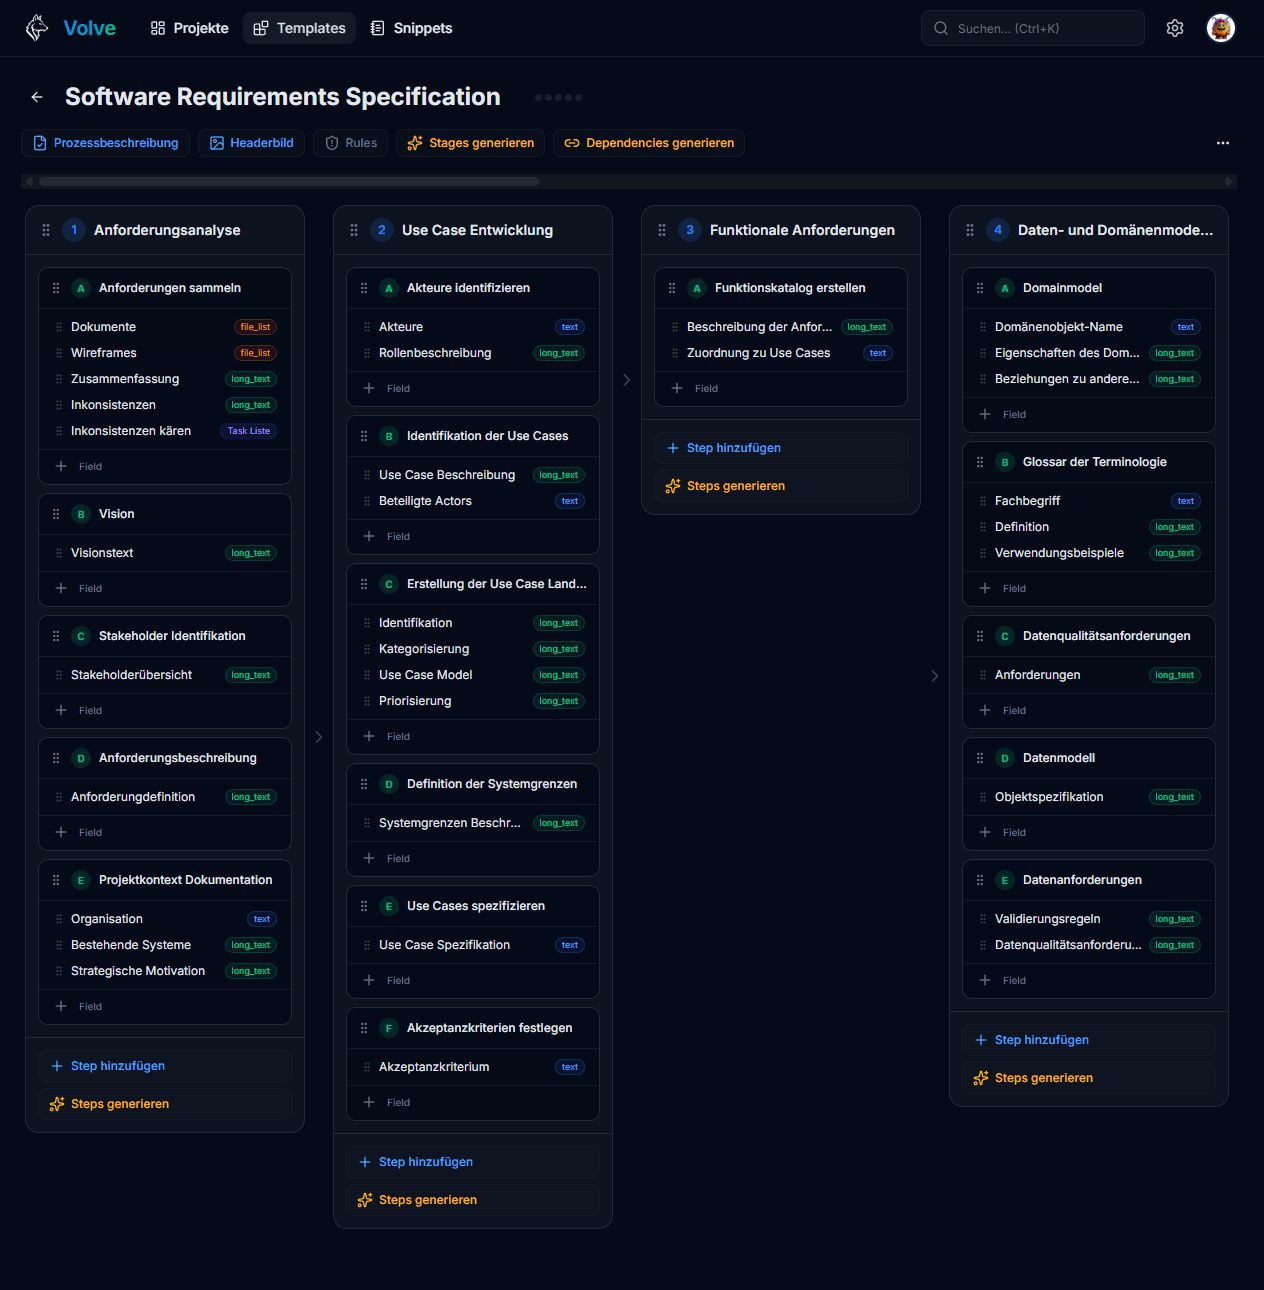
Task: Click the chevron between stages 2 and 3
Action: point(627,380)
